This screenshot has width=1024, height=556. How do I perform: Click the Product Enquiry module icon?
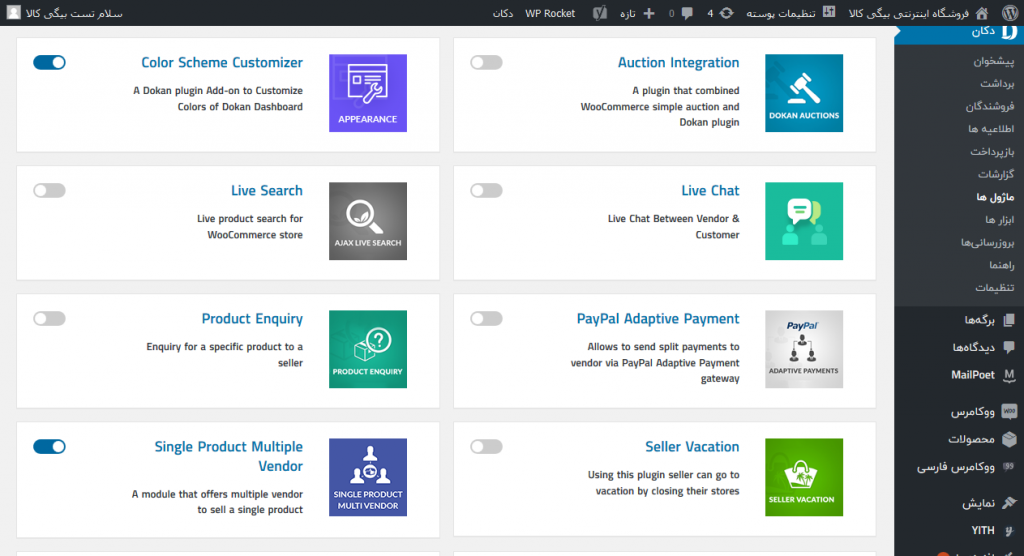coord(368,349)
